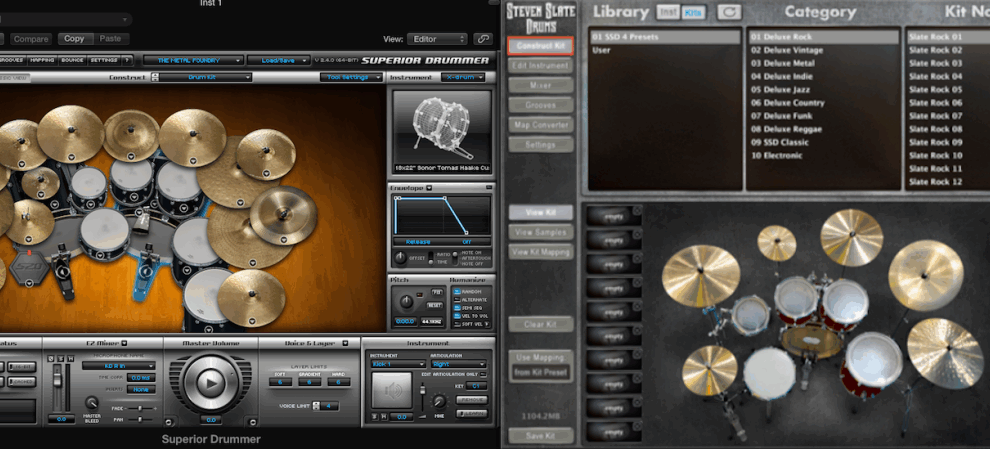Switch Library to Inst mode
This screenshot has height=449, width=990.
pyautogui.click(x=668, y=12)
